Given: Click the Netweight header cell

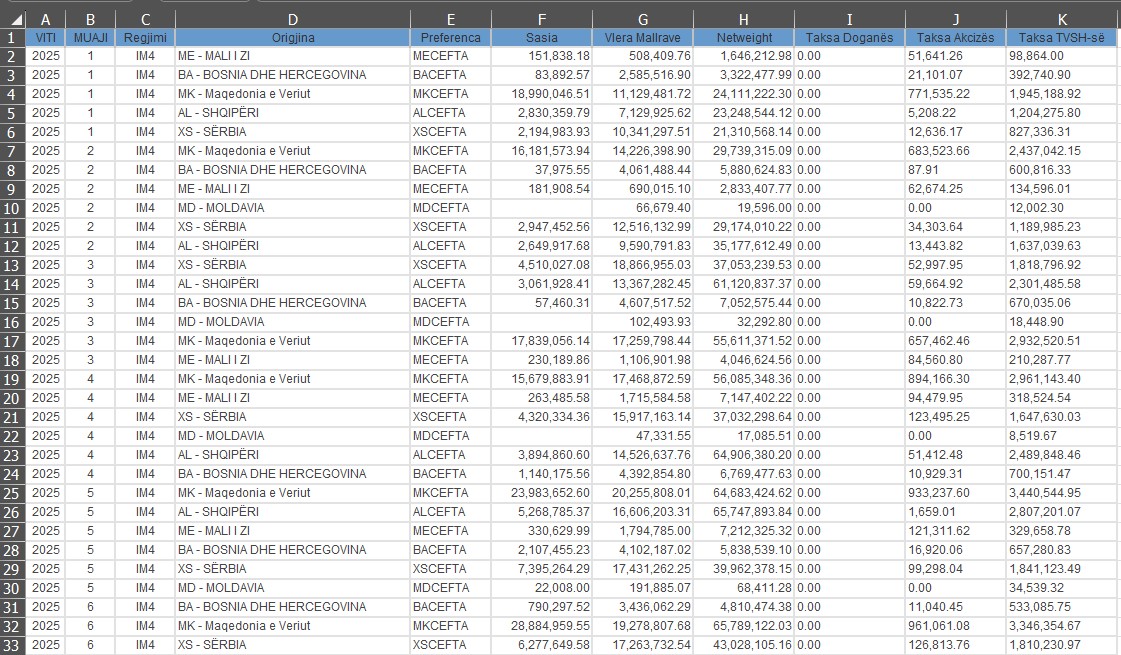Looking at the screenshot, I should [x=744, y=37].
